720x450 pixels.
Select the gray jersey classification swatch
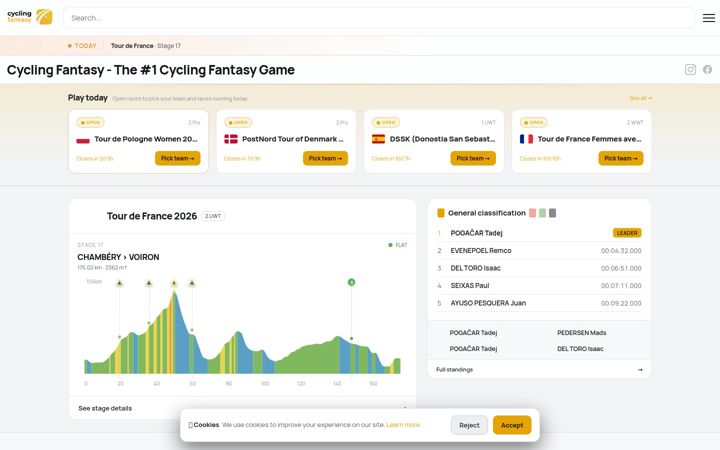(552, 213)
